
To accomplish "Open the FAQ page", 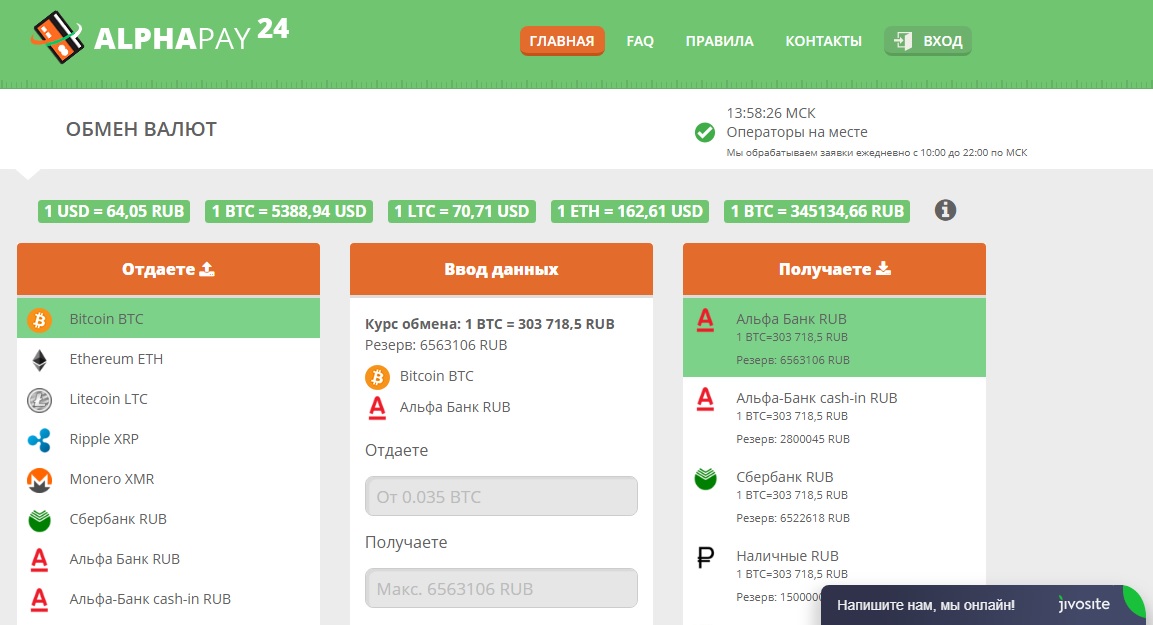I will point(640,41).
